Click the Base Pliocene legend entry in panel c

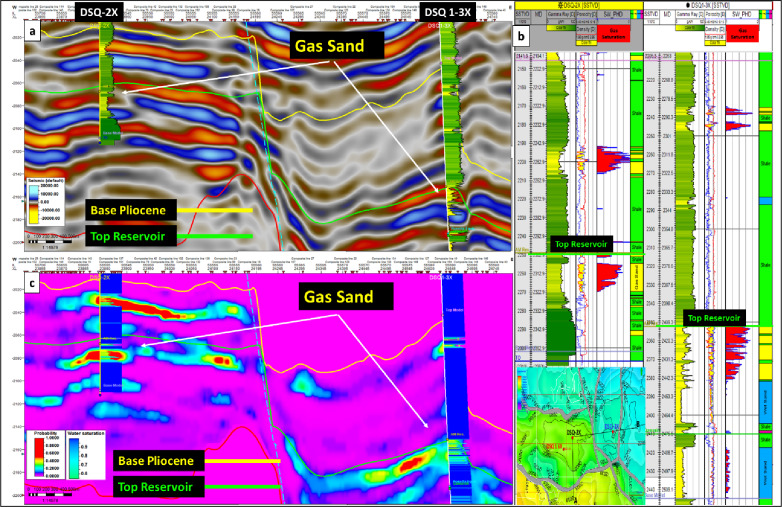pos(159,461)
